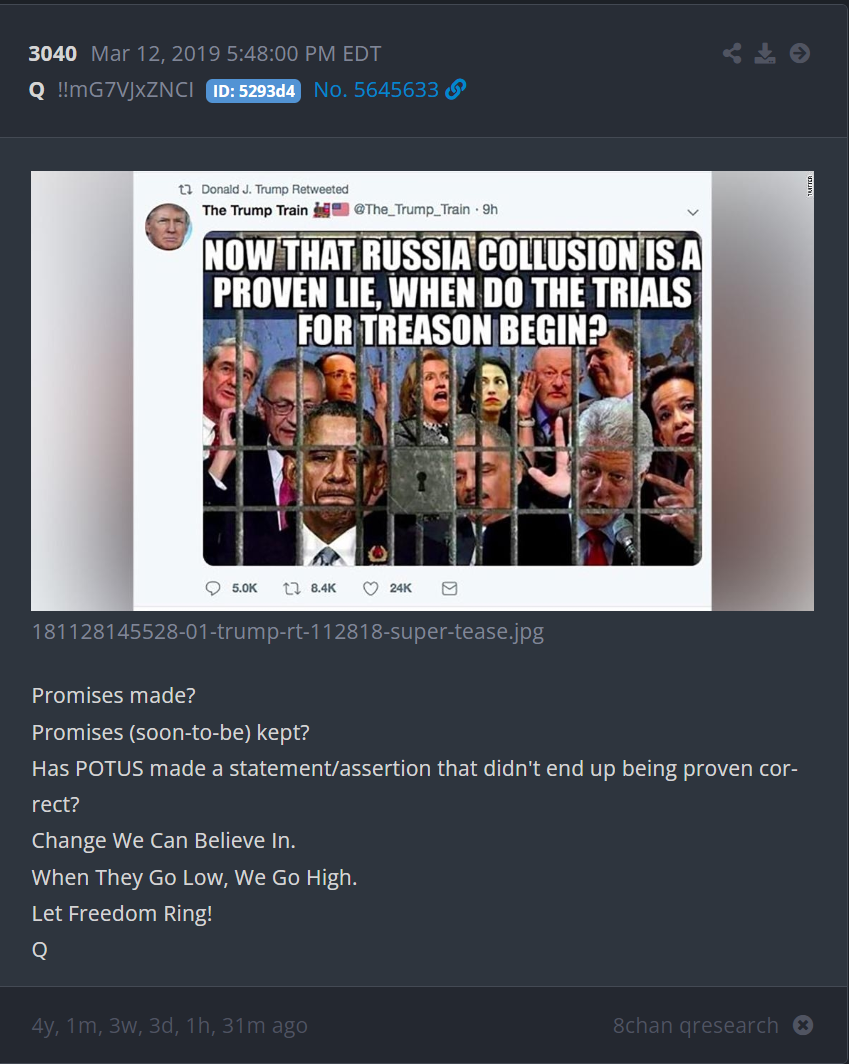
Task: Expand the tweet options chevron
Action: (x=693, y=212)
